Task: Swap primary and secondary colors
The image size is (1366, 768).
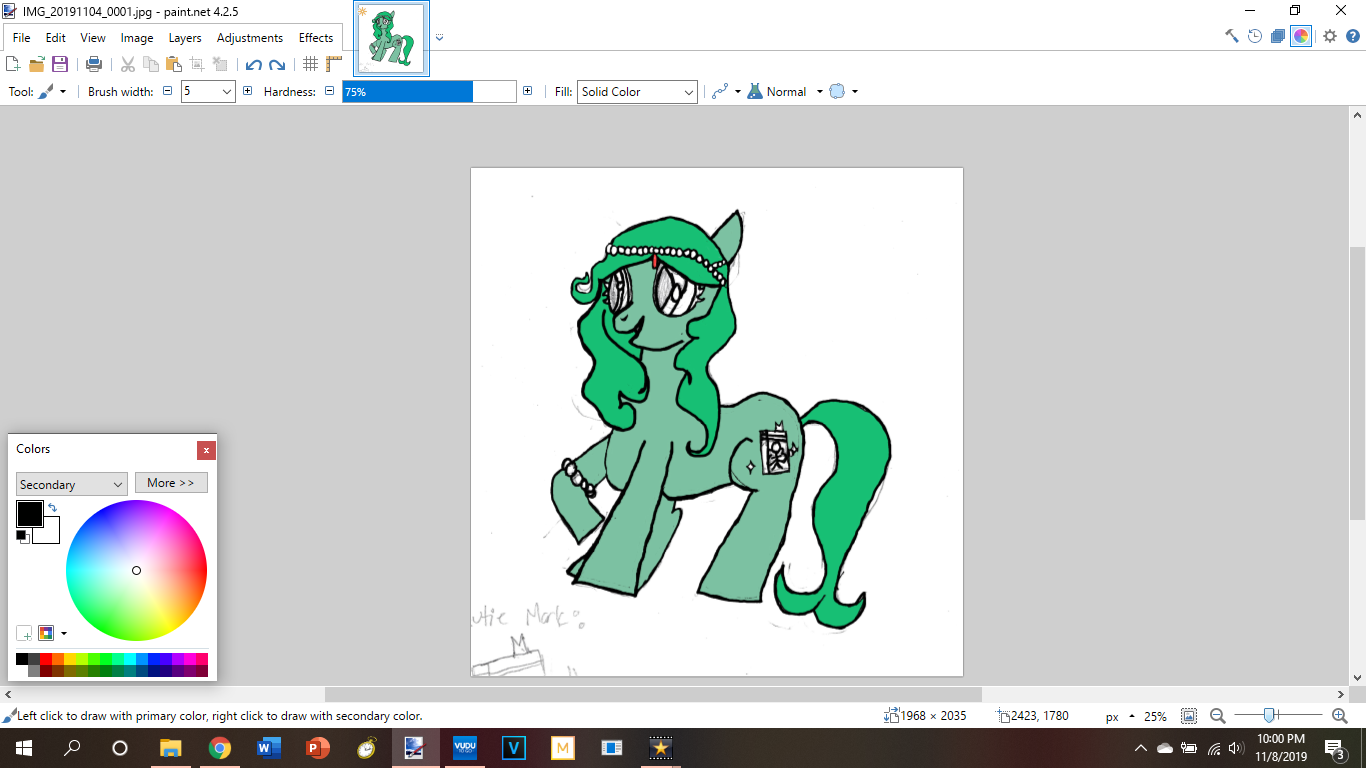Action: pyautogui.click(x=52, y=508)
